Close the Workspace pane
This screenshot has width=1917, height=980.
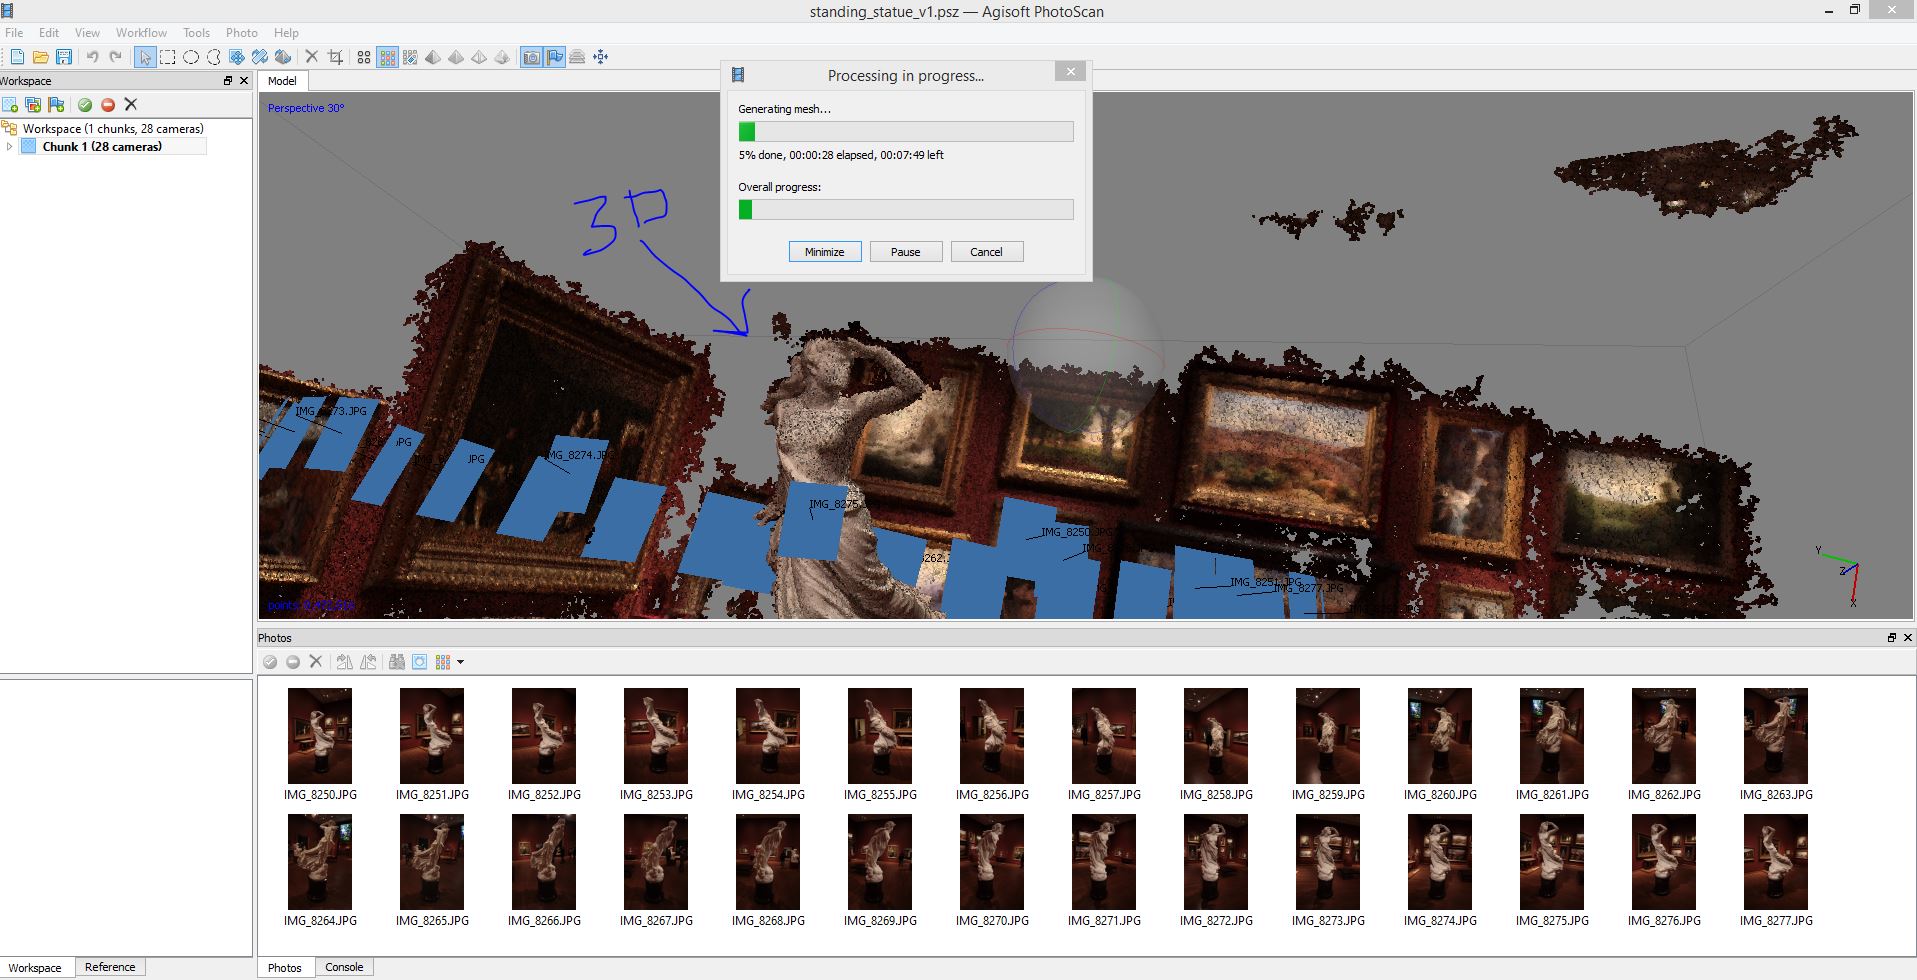pos(244,81)
